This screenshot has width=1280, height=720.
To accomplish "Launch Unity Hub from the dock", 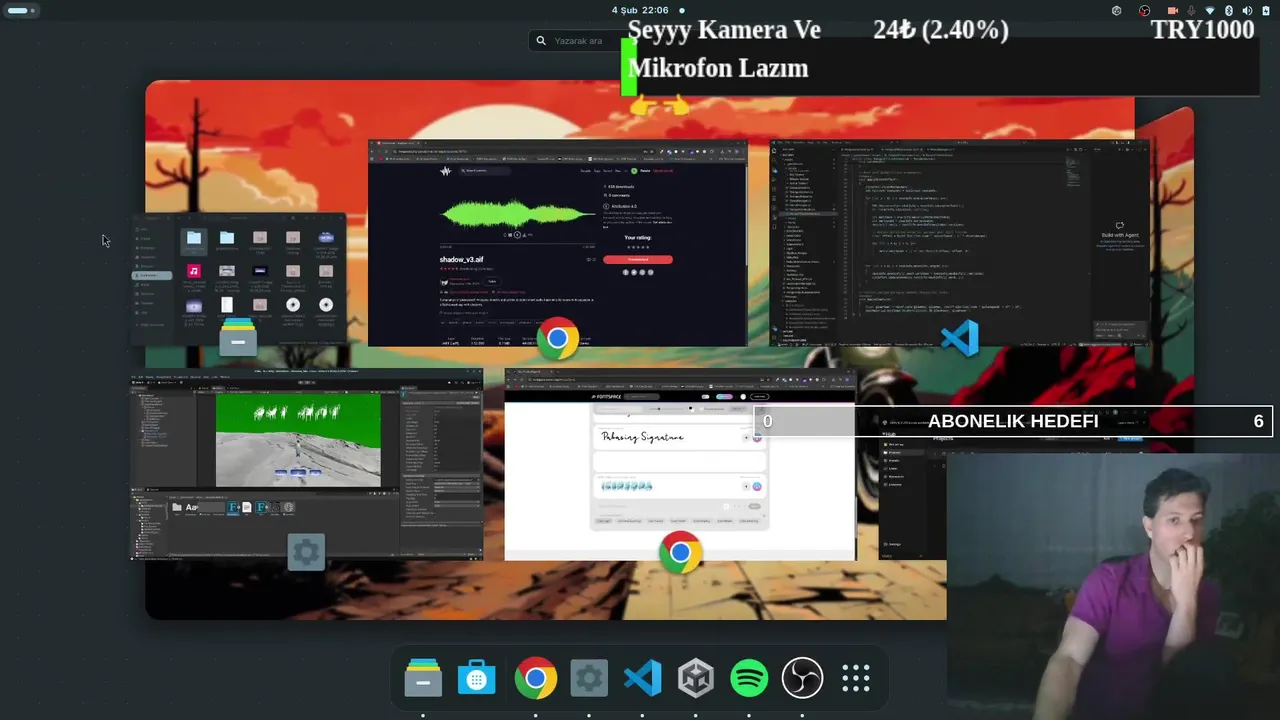I will 696,679.
